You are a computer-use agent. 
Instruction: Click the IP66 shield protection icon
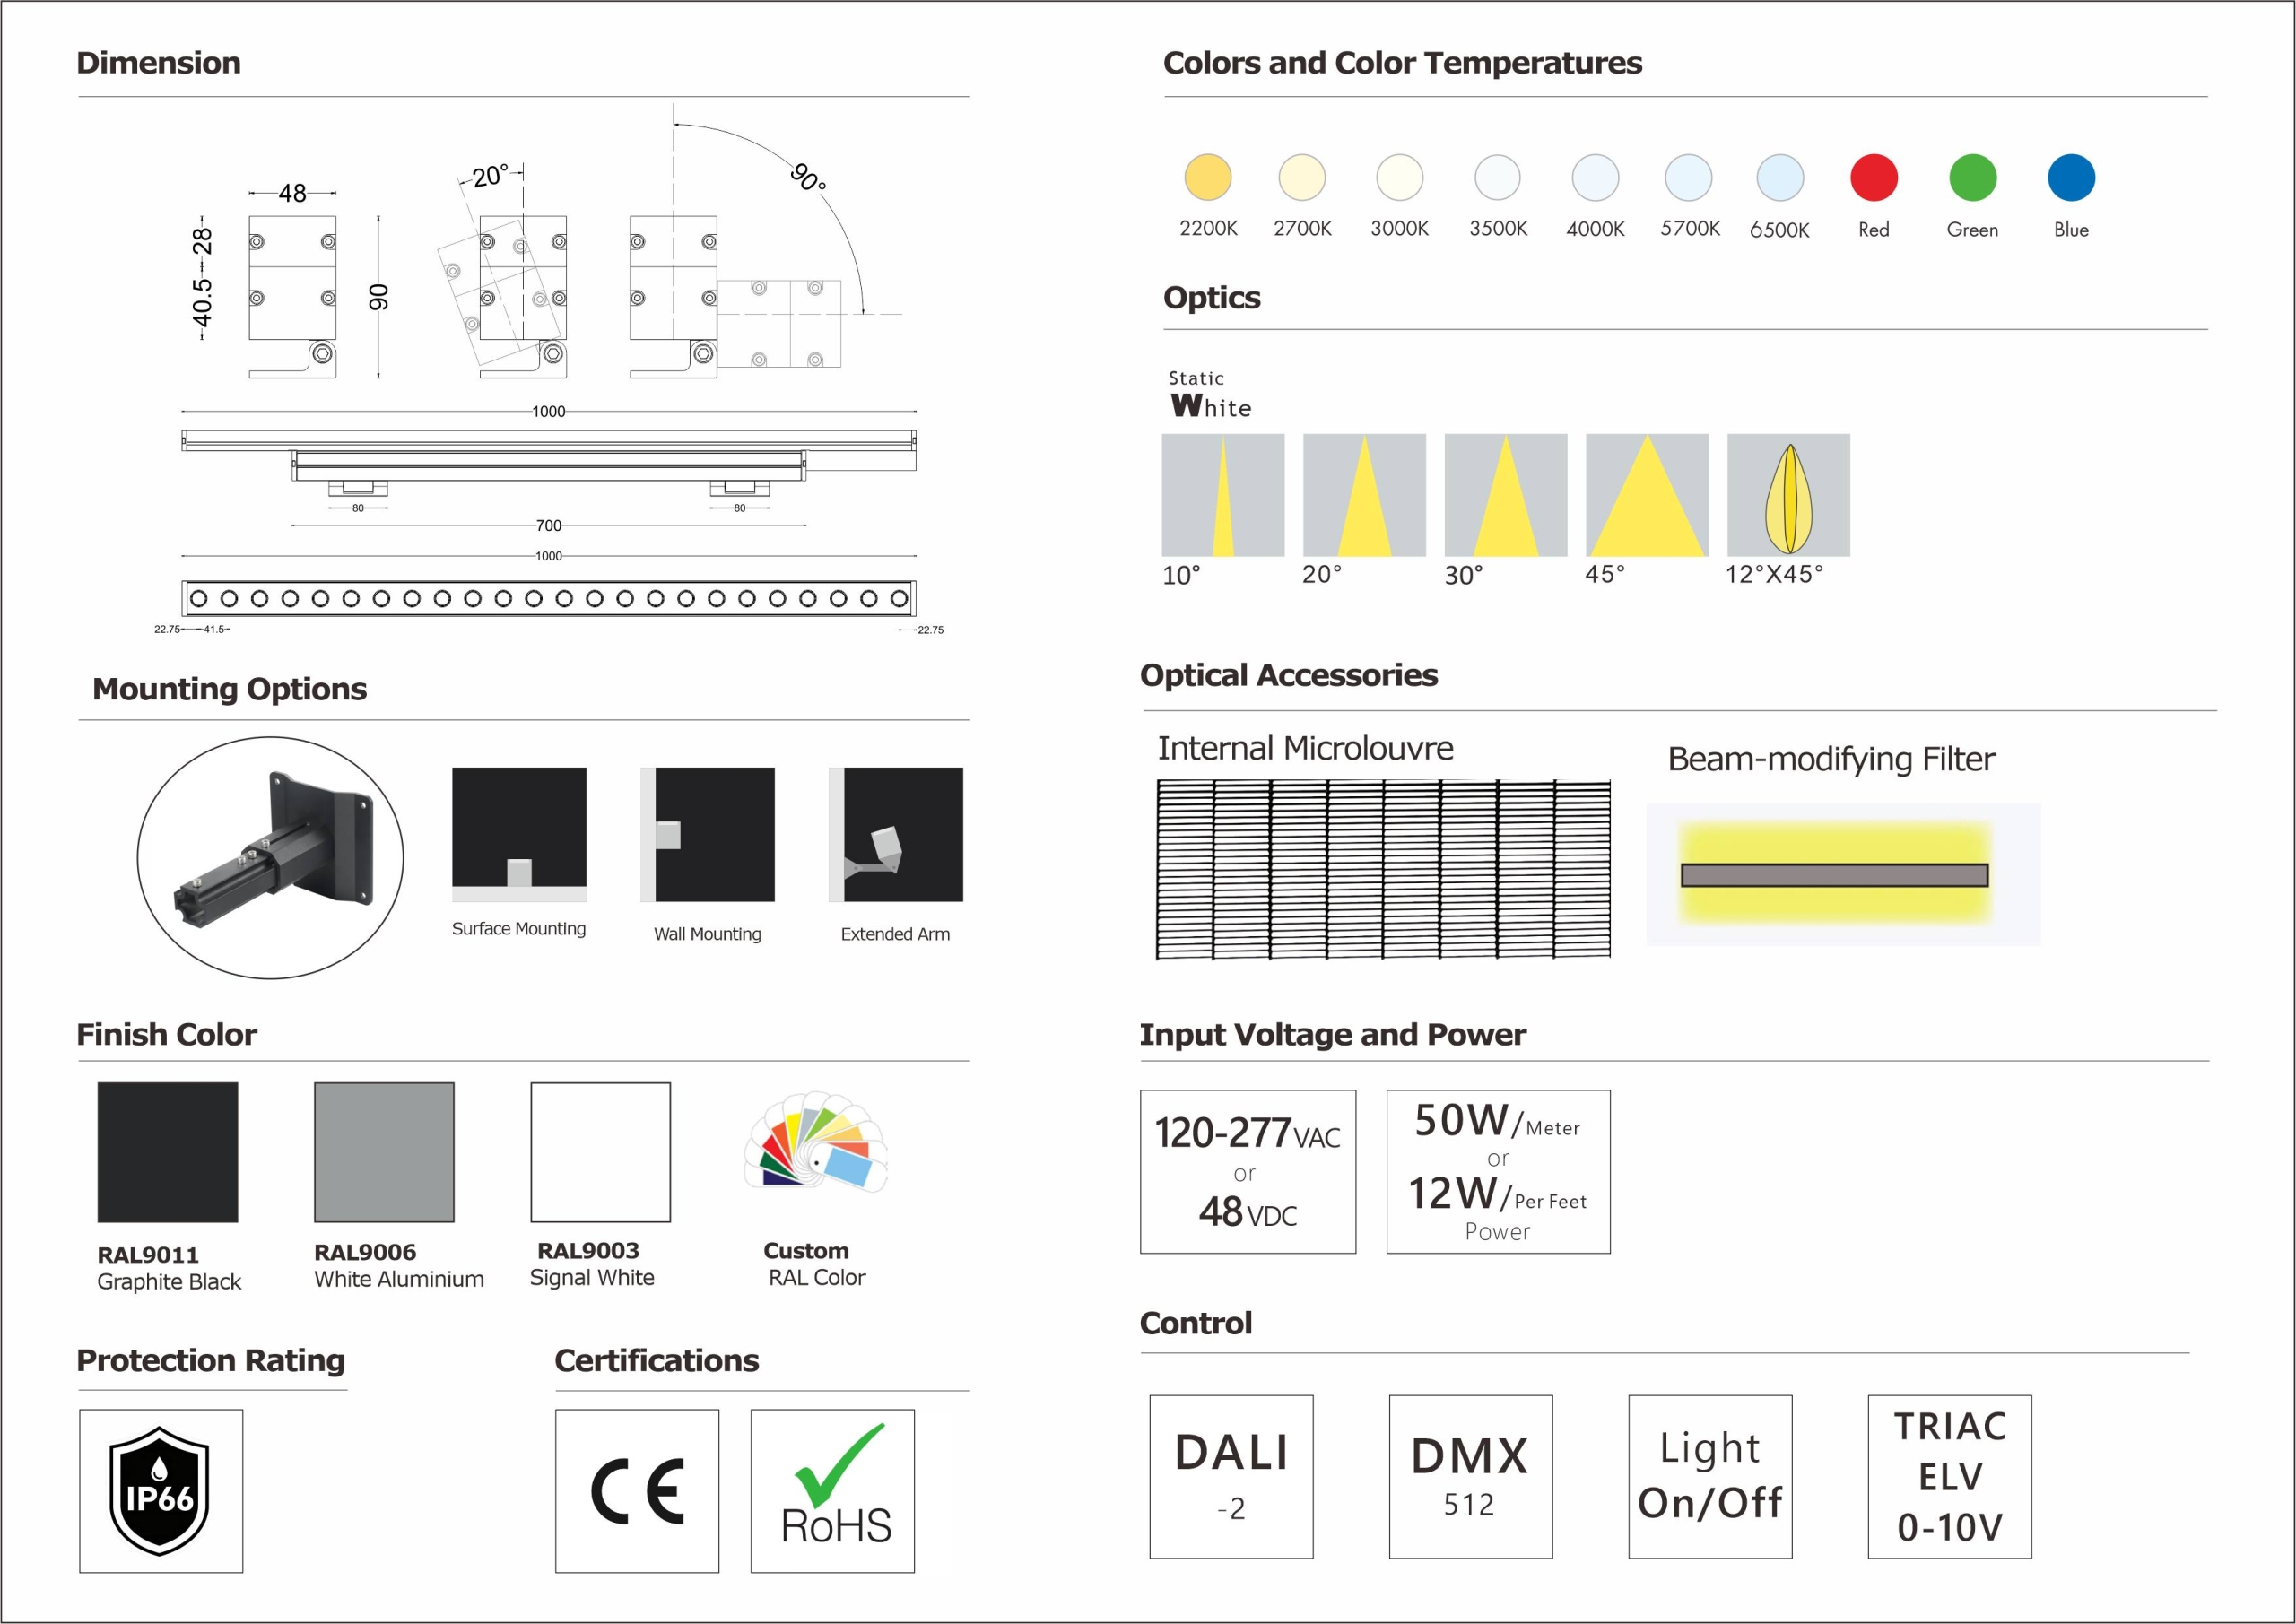(160, 1490)
